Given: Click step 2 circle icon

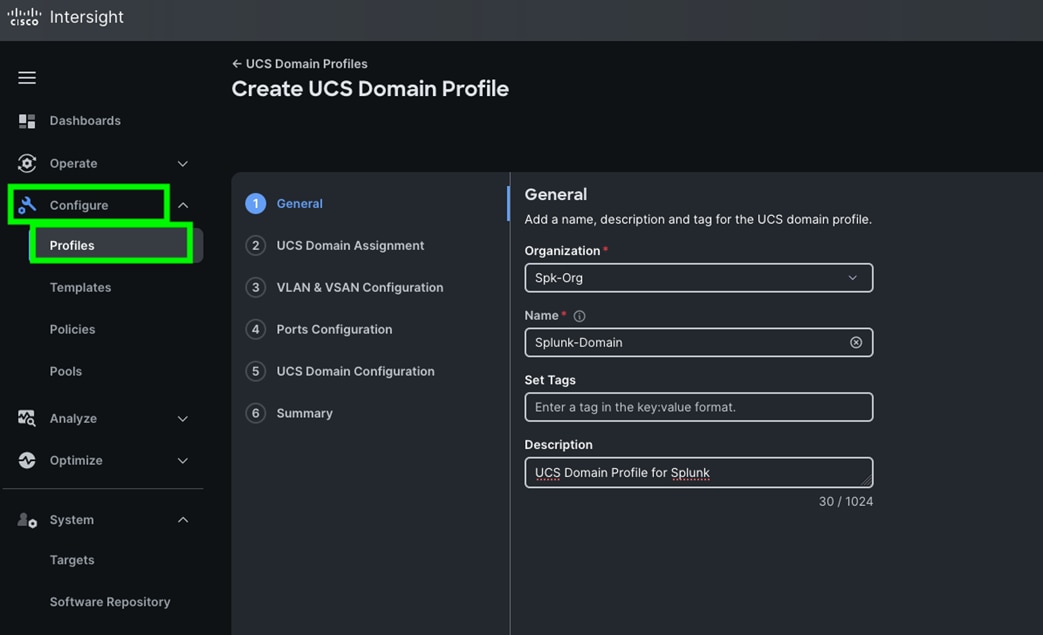Looking at the screenshot, I should coord(255,245).
